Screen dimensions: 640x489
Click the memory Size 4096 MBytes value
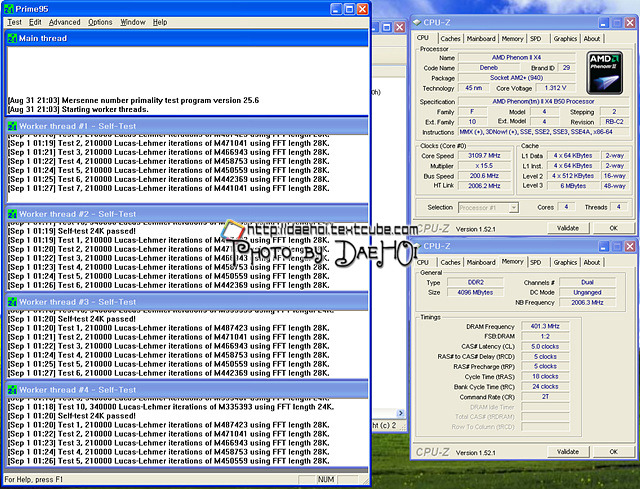475,292
